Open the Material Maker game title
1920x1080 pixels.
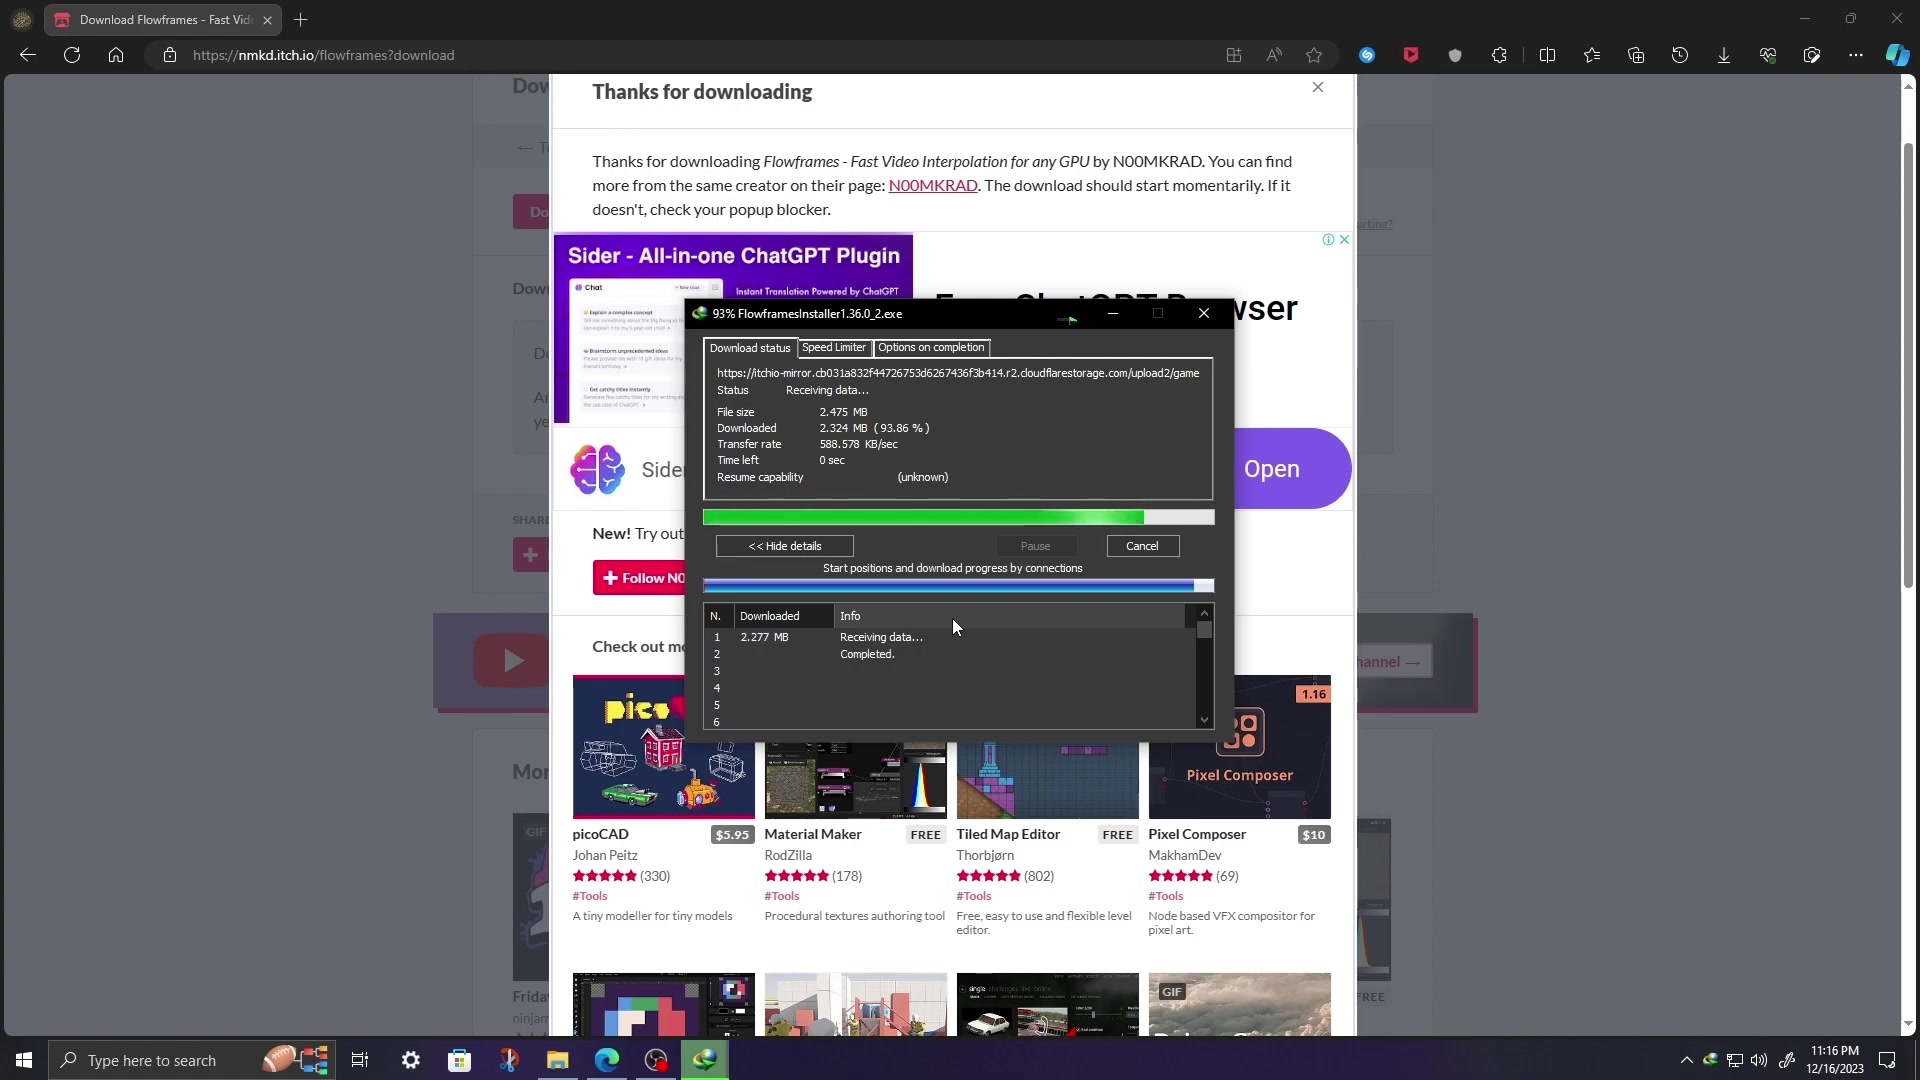click(x=812, y=834)
